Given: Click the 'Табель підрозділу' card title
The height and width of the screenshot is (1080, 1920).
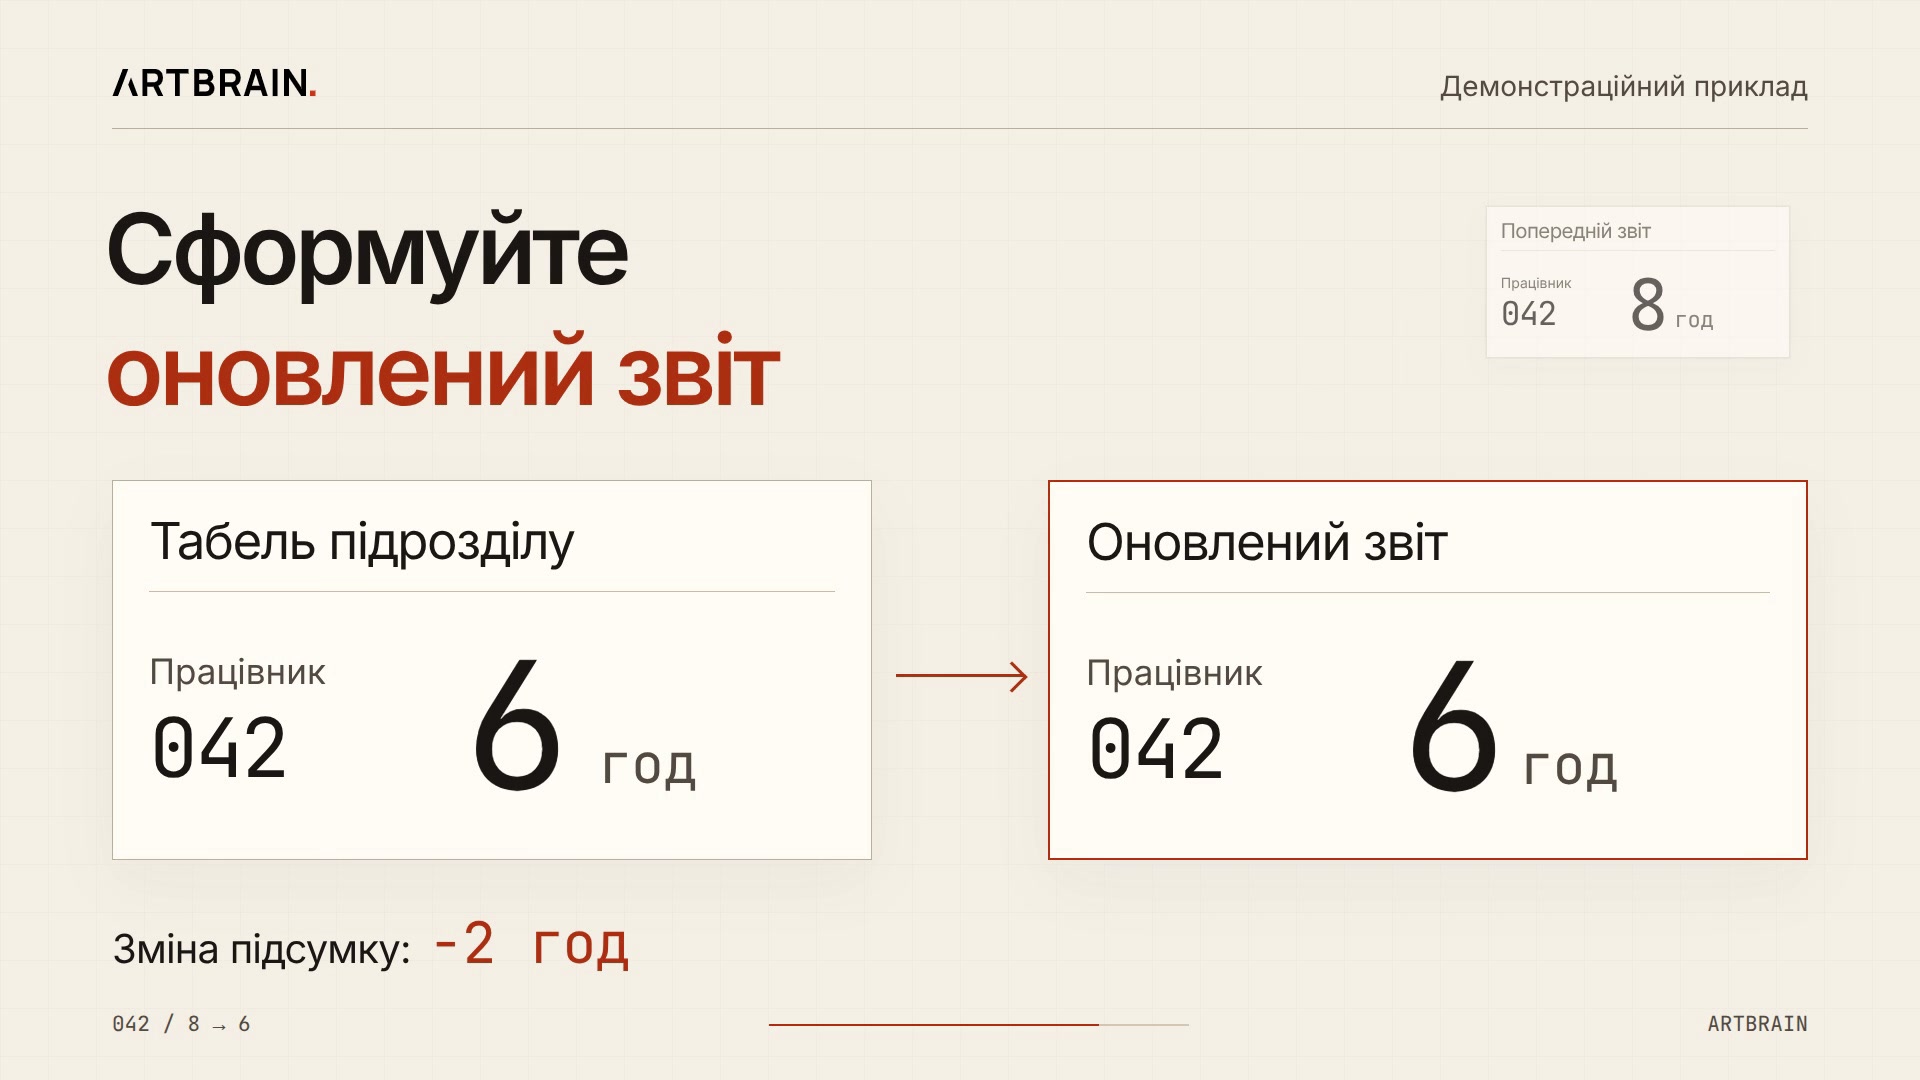Looking at the screenshot, I should (362, 542).
